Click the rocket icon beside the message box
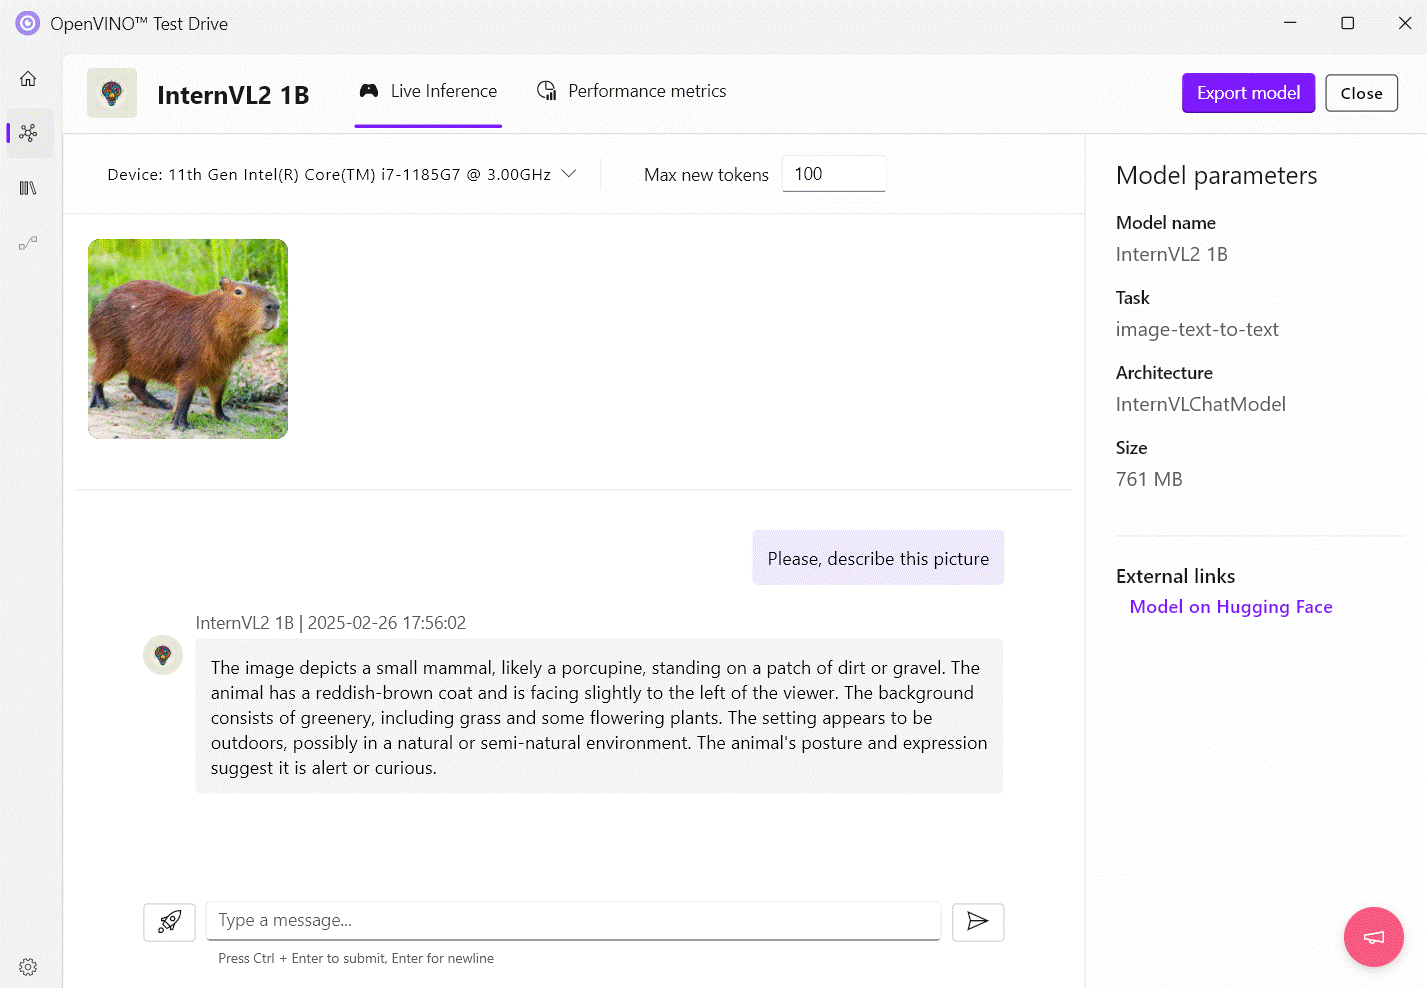 point(168,922)
